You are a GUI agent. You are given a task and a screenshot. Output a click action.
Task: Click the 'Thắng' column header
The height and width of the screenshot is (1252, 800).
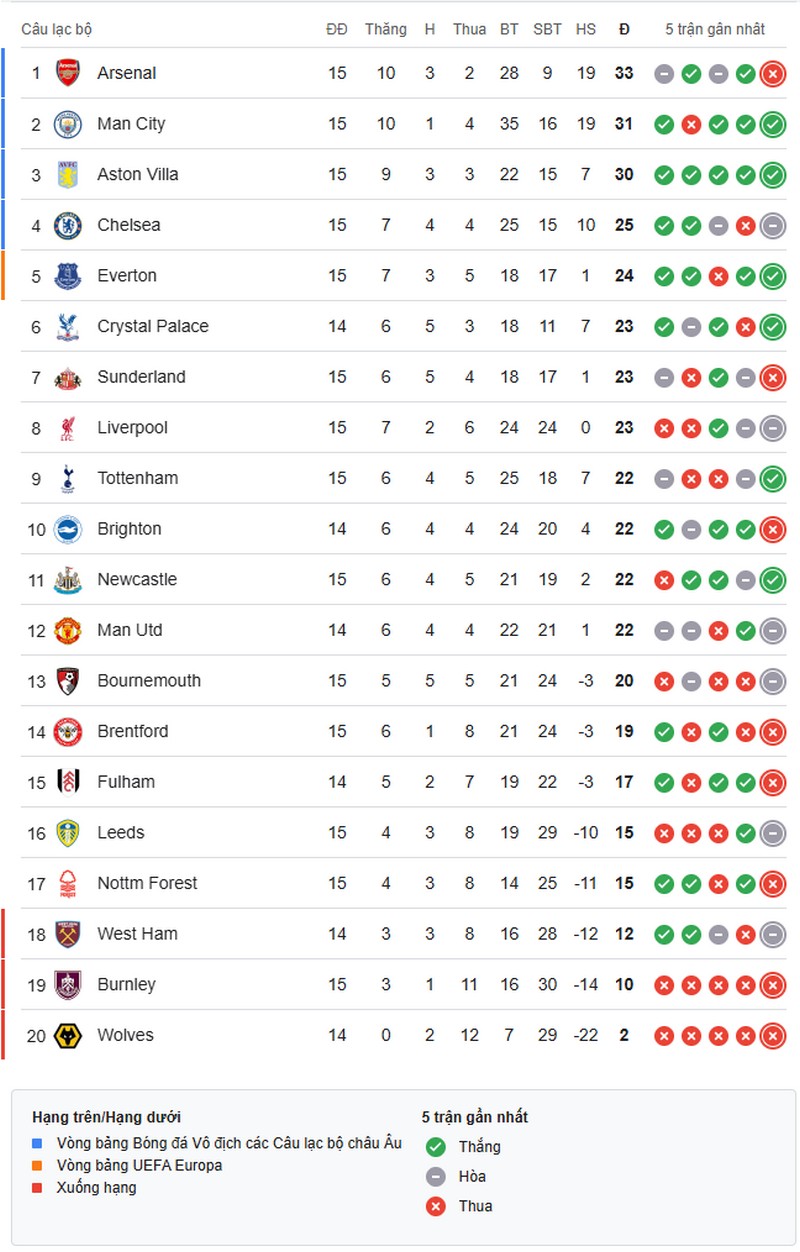click(385, 29)
